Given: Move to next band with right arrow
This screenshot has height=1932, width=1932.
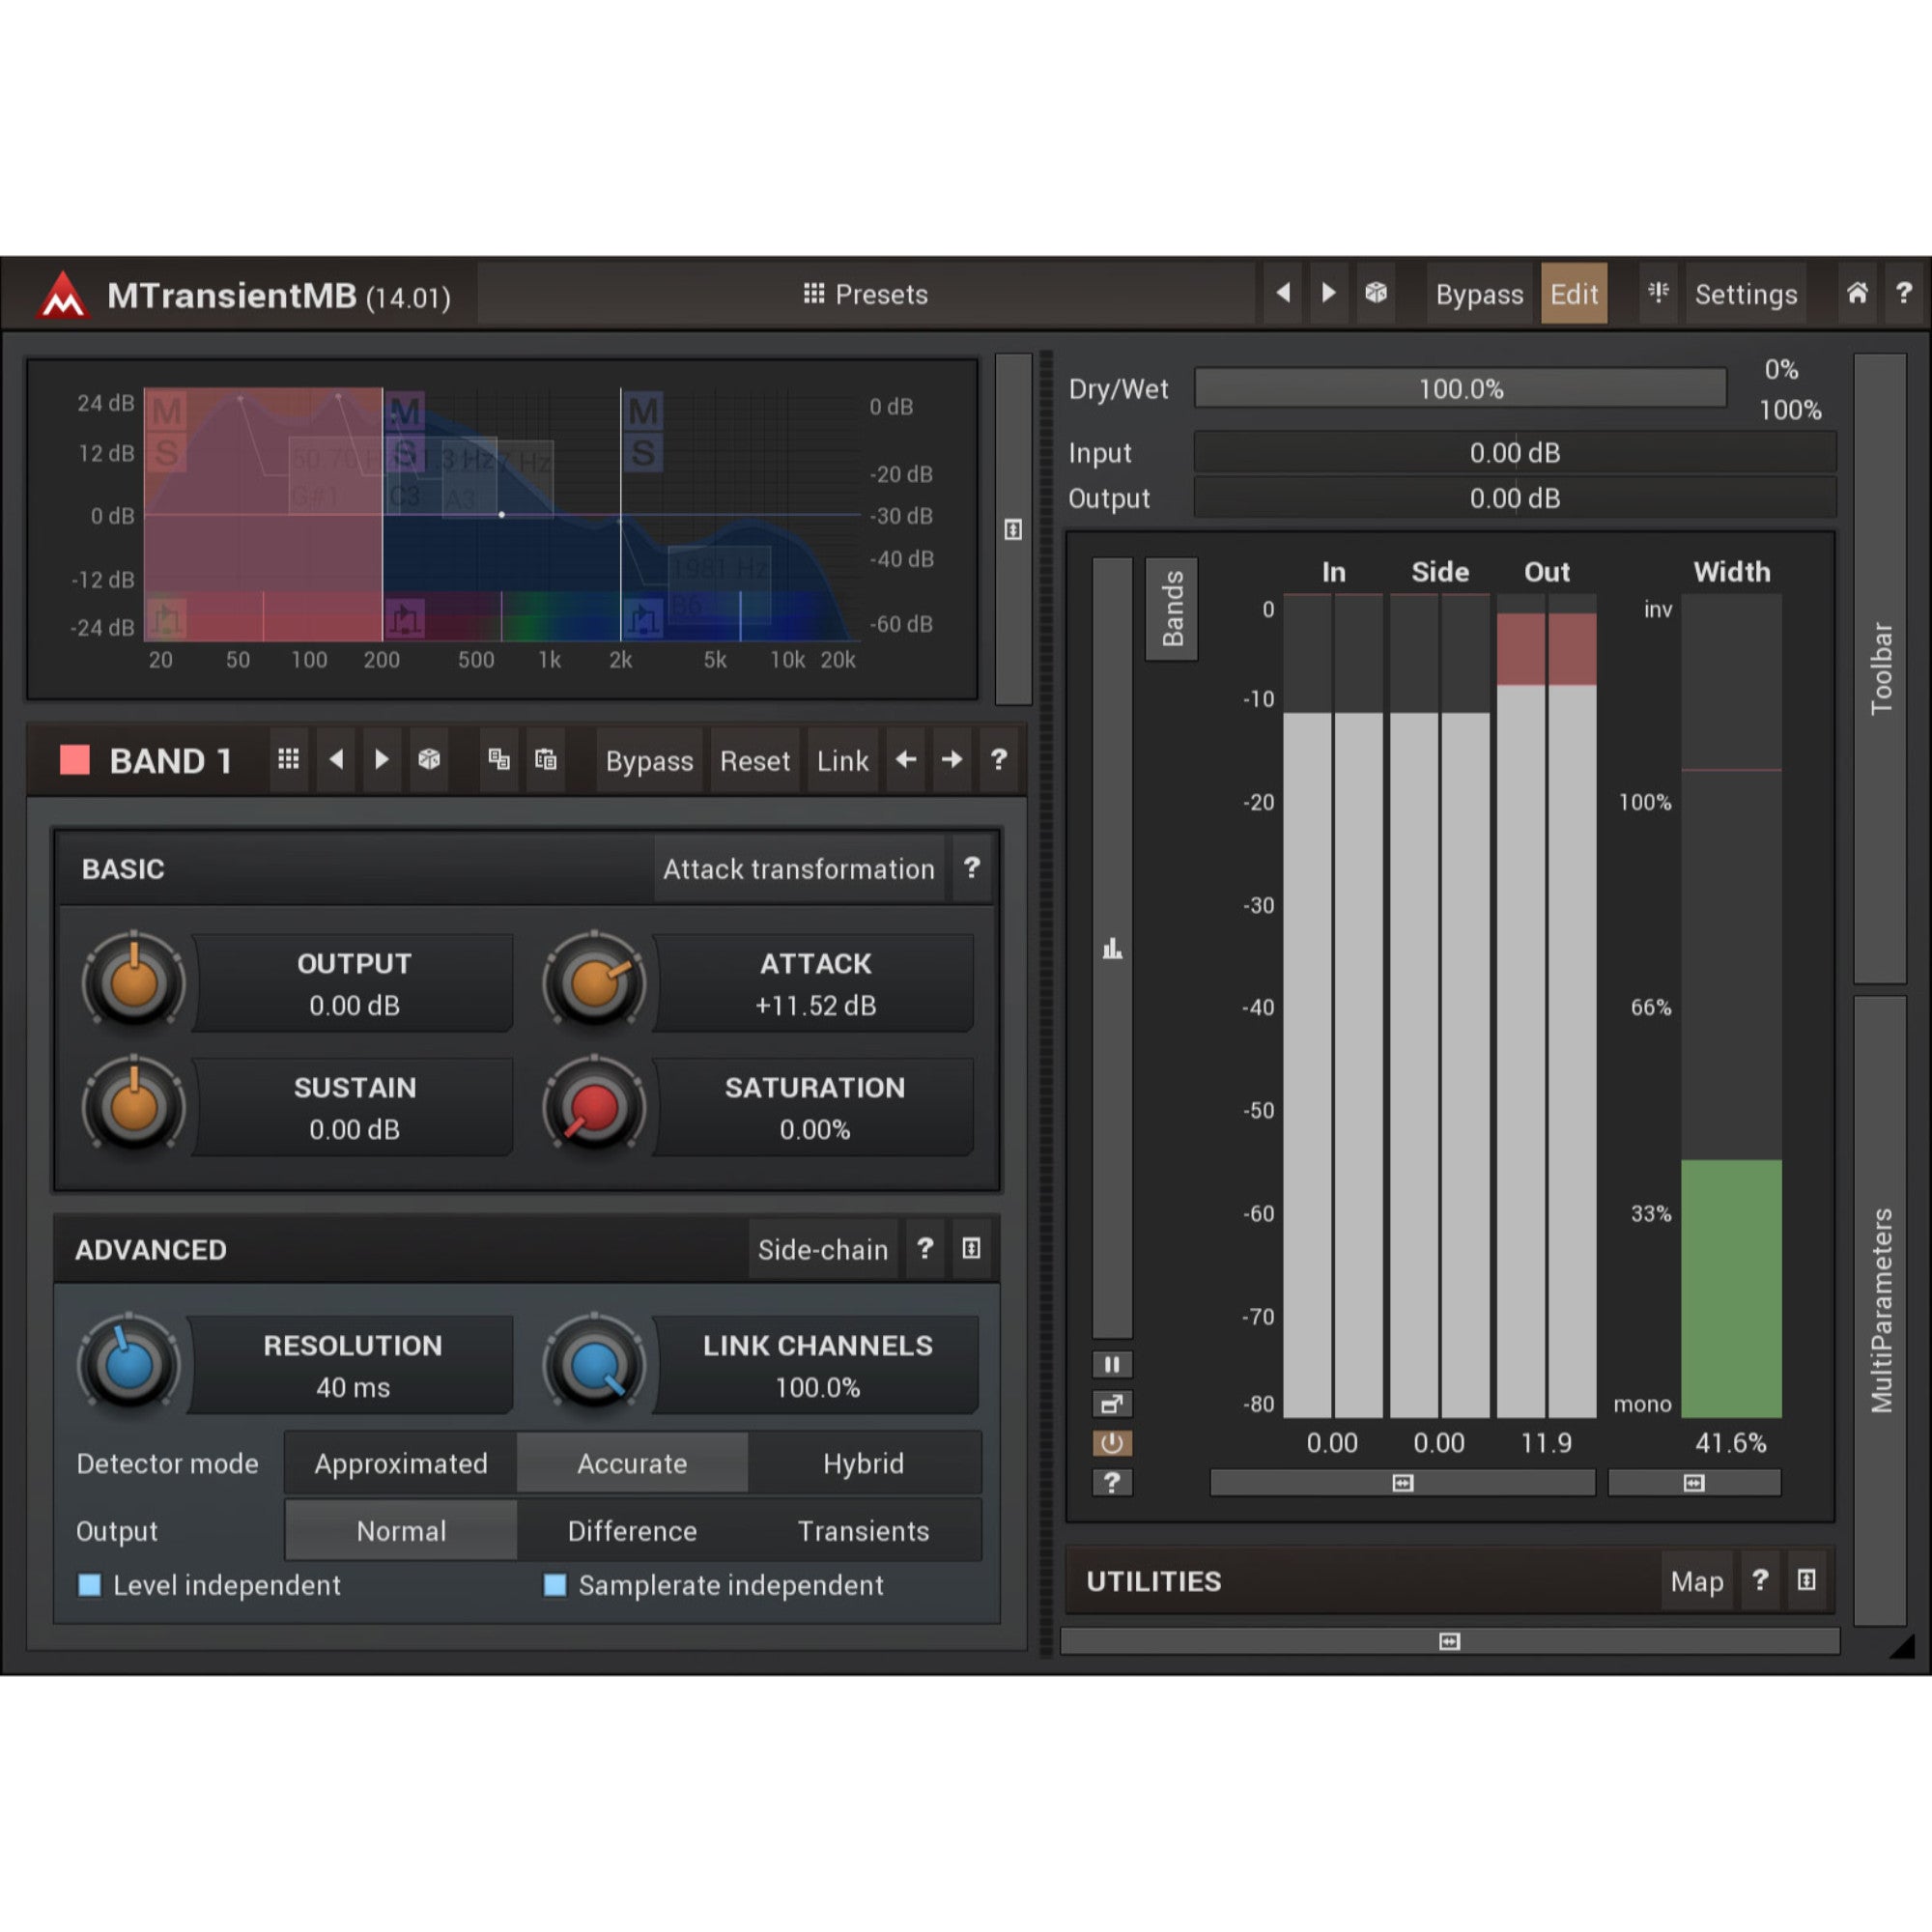Looking at the screenshot, I should [952, 760].
